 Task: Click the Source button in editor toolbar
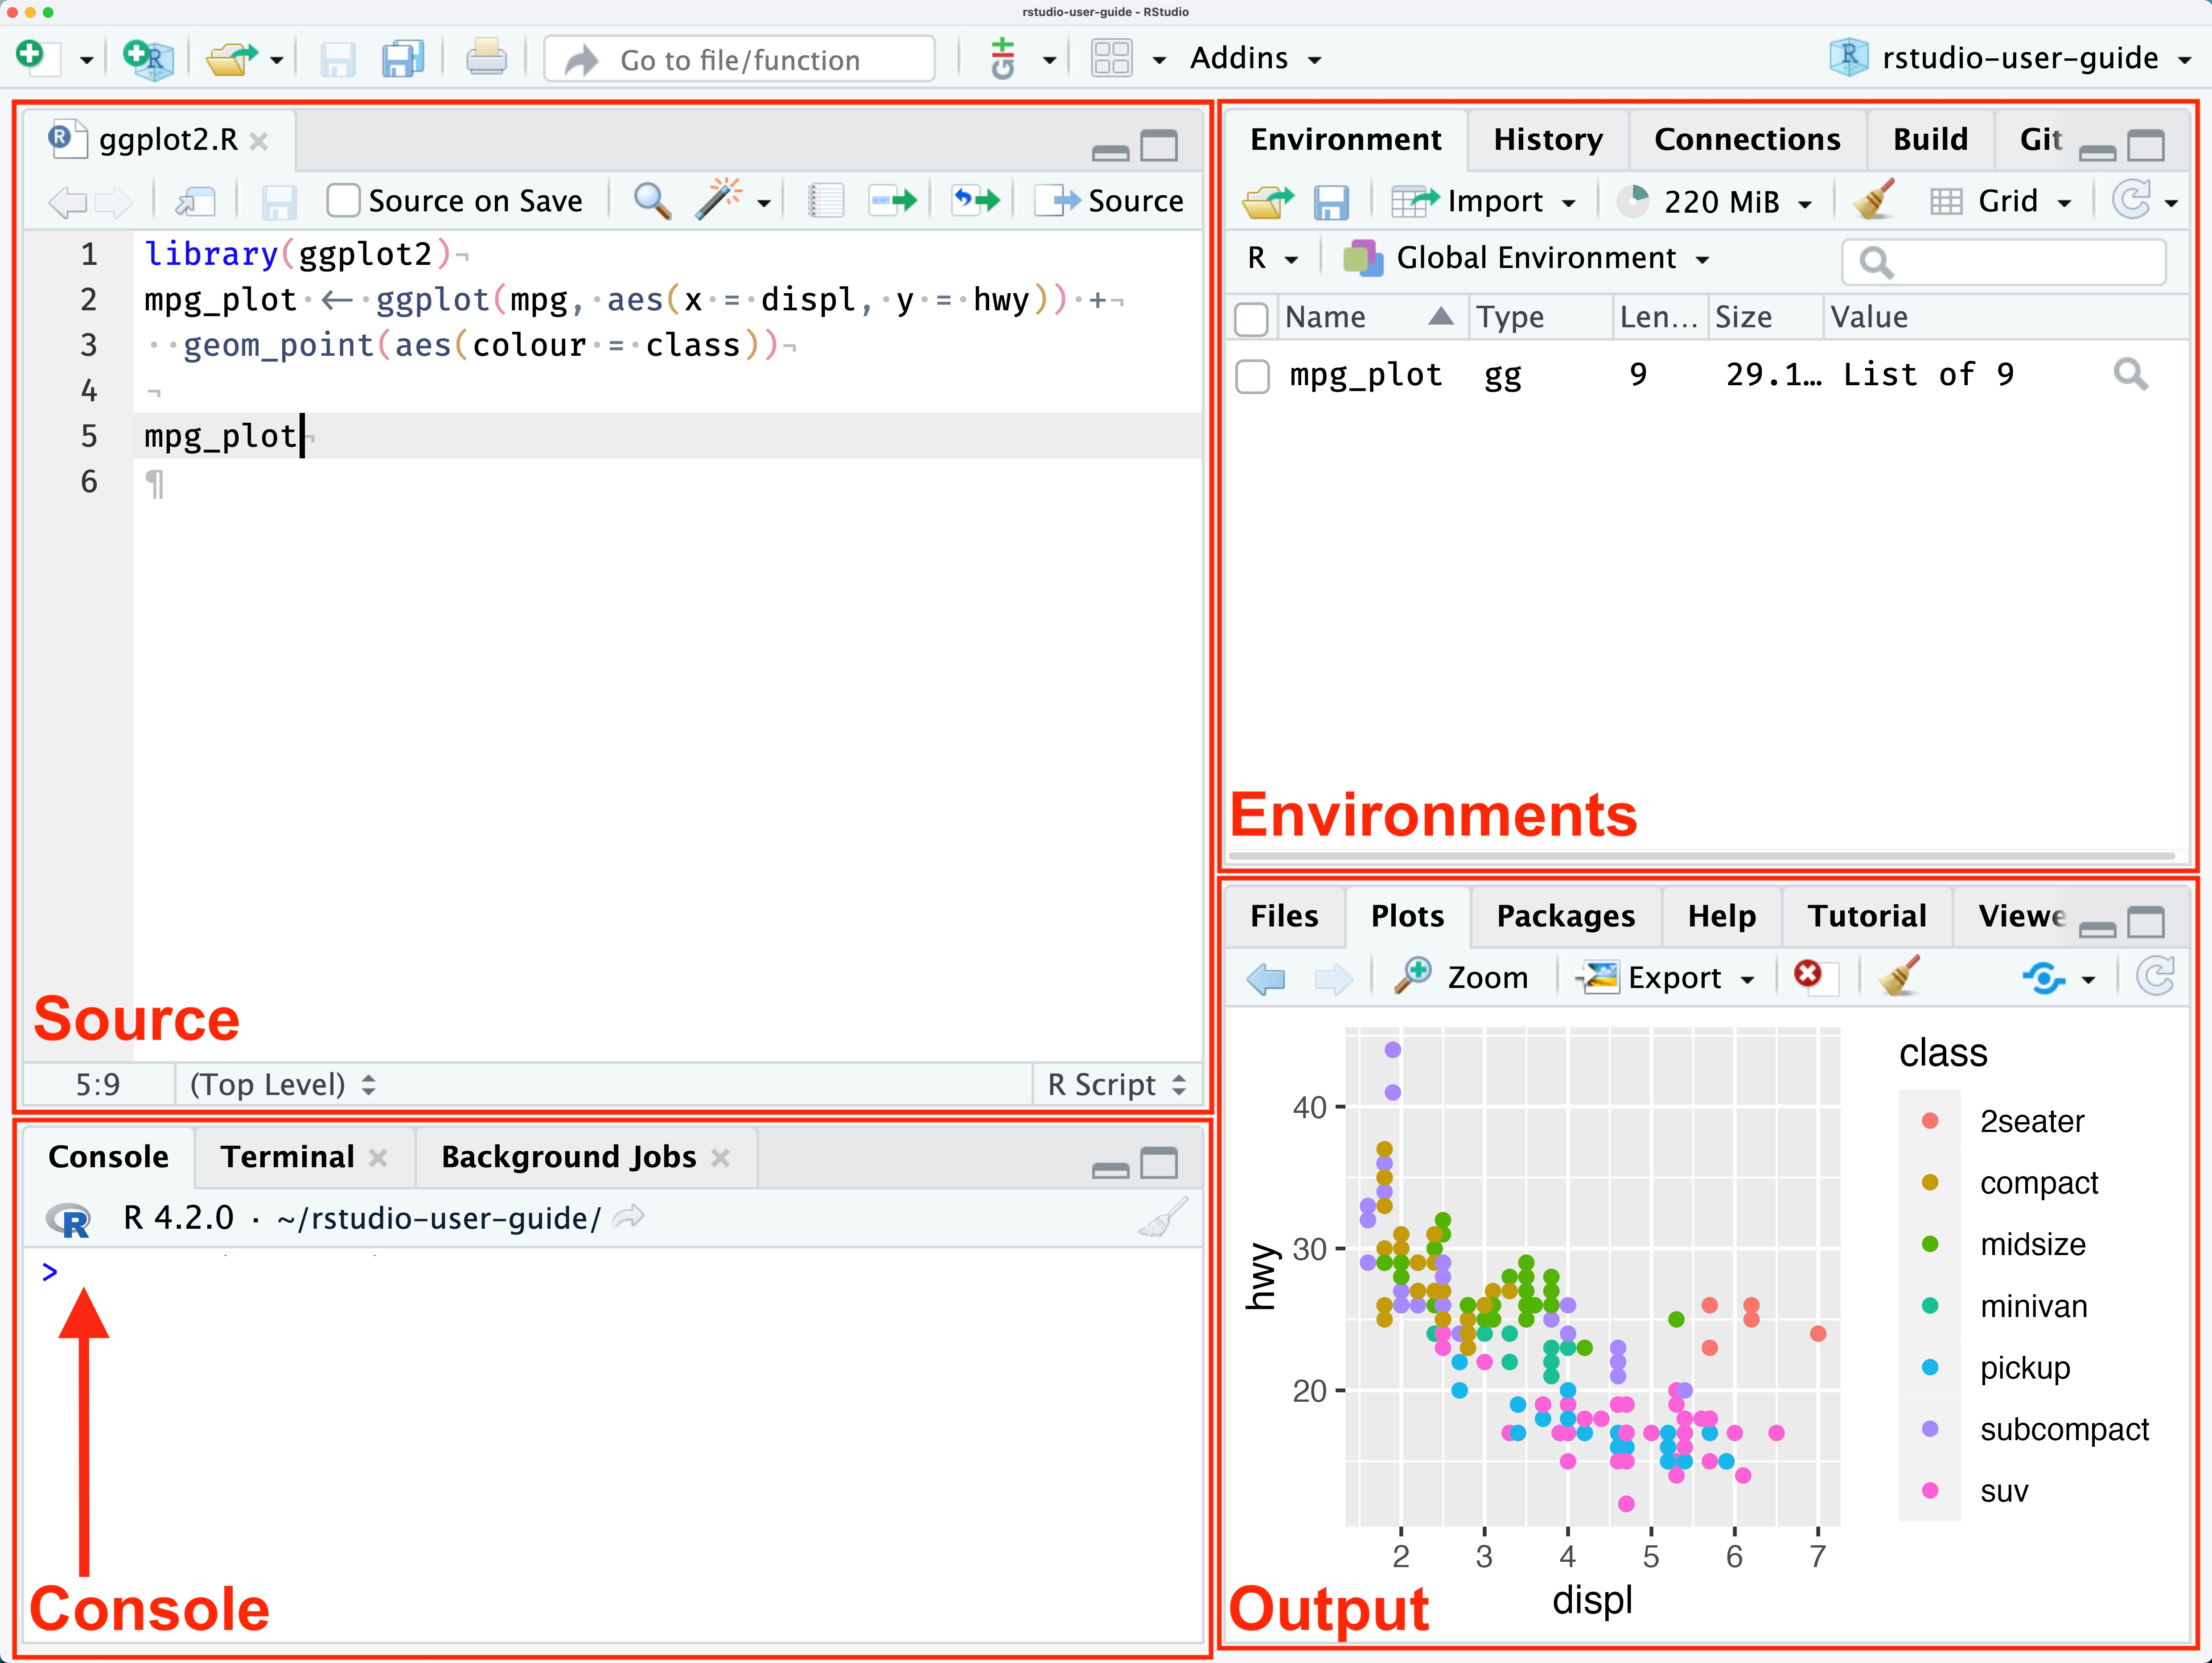tap(1109, 201)
